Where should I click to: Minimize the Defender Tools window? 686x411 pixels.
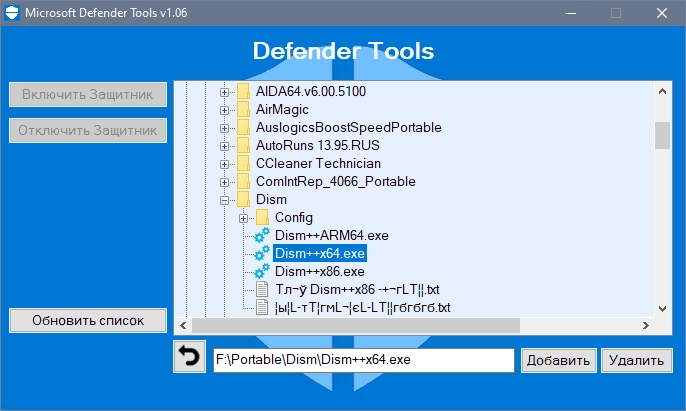coord(570,13)
